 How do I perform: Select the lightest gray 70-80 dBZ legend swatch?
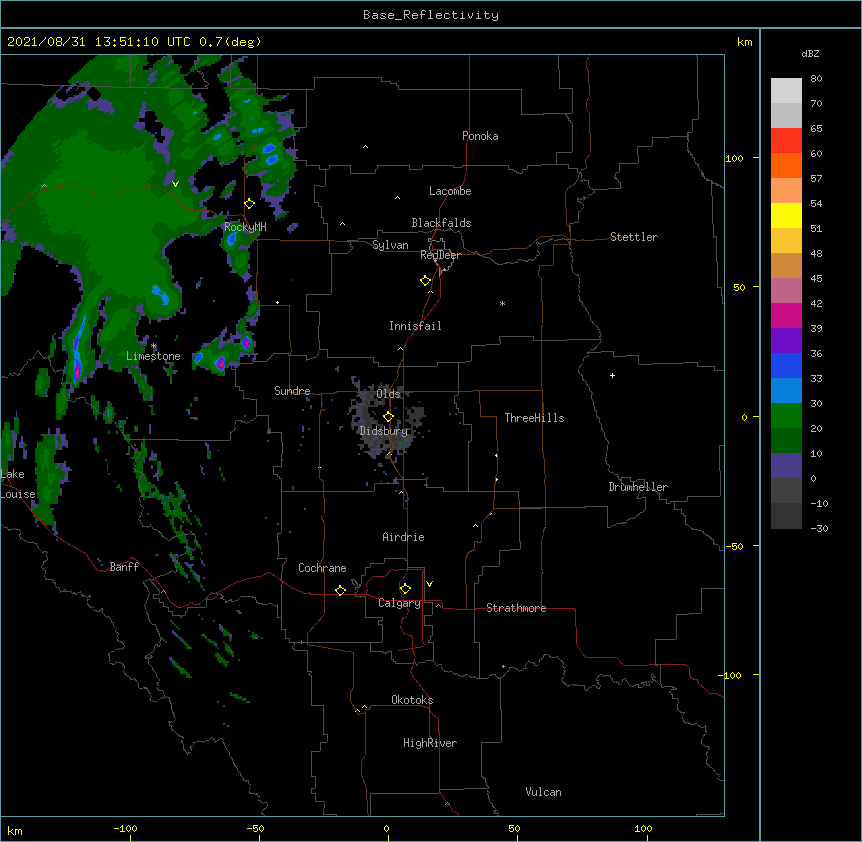tap(786, 91)
